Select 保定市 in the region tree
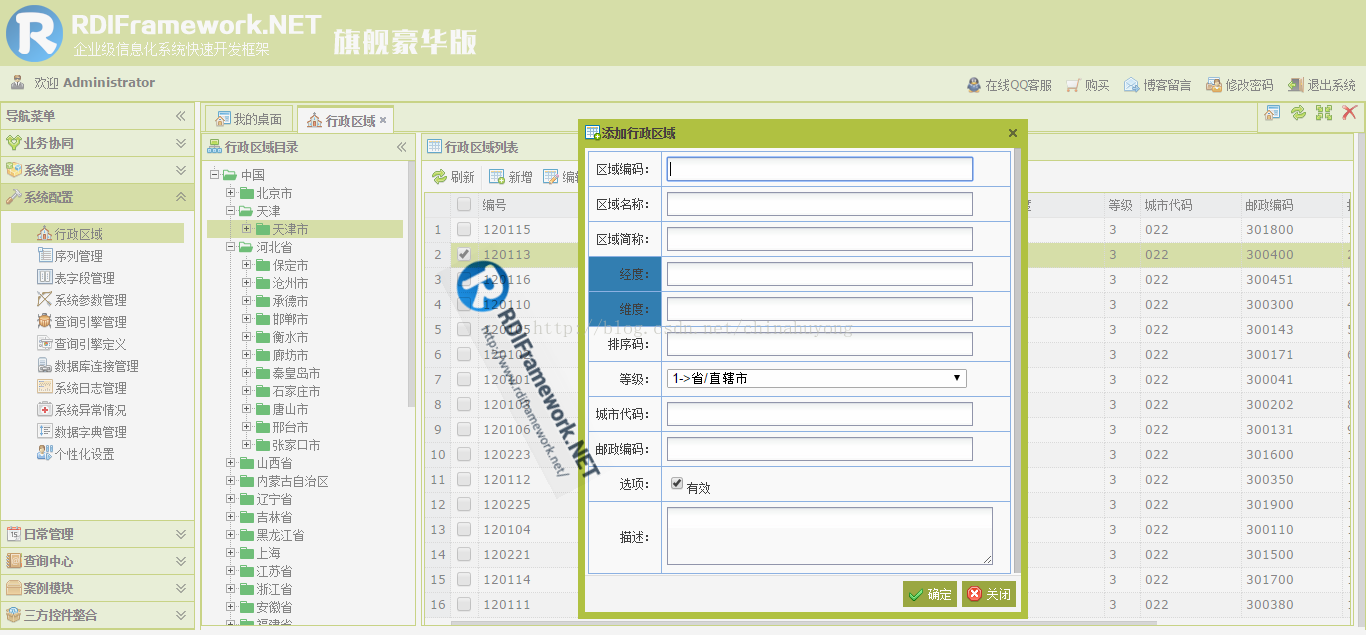Screen dimensions: 1366x635 (x=290, y=265)
